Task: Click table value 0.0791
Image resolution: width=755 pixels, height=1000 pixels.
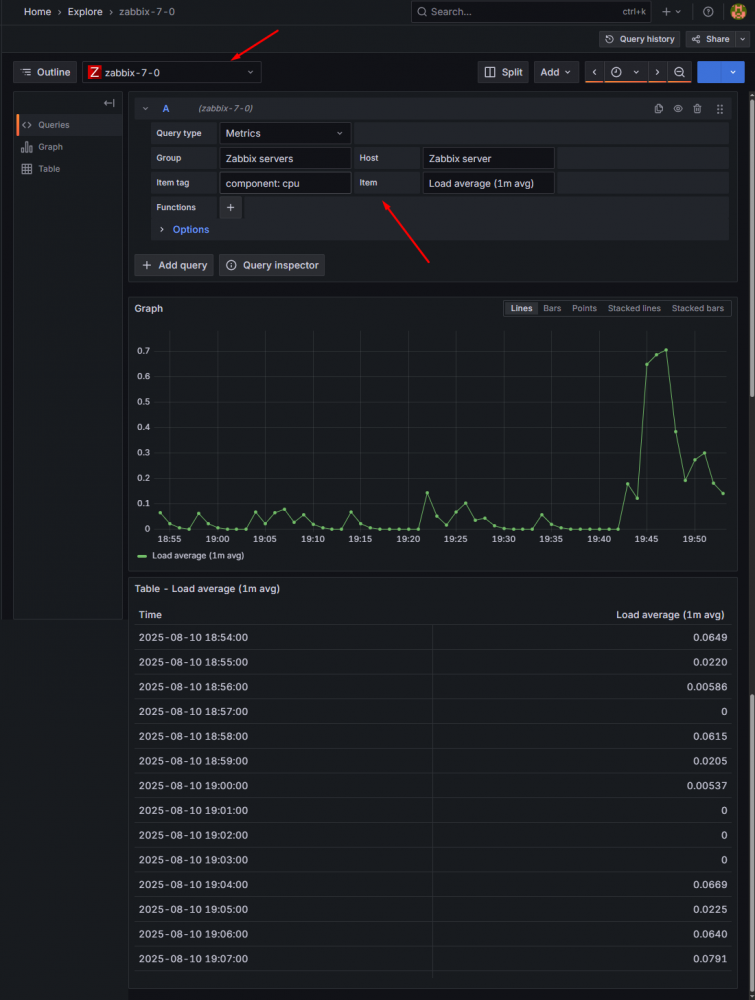Action: click(x=710, y=959)
